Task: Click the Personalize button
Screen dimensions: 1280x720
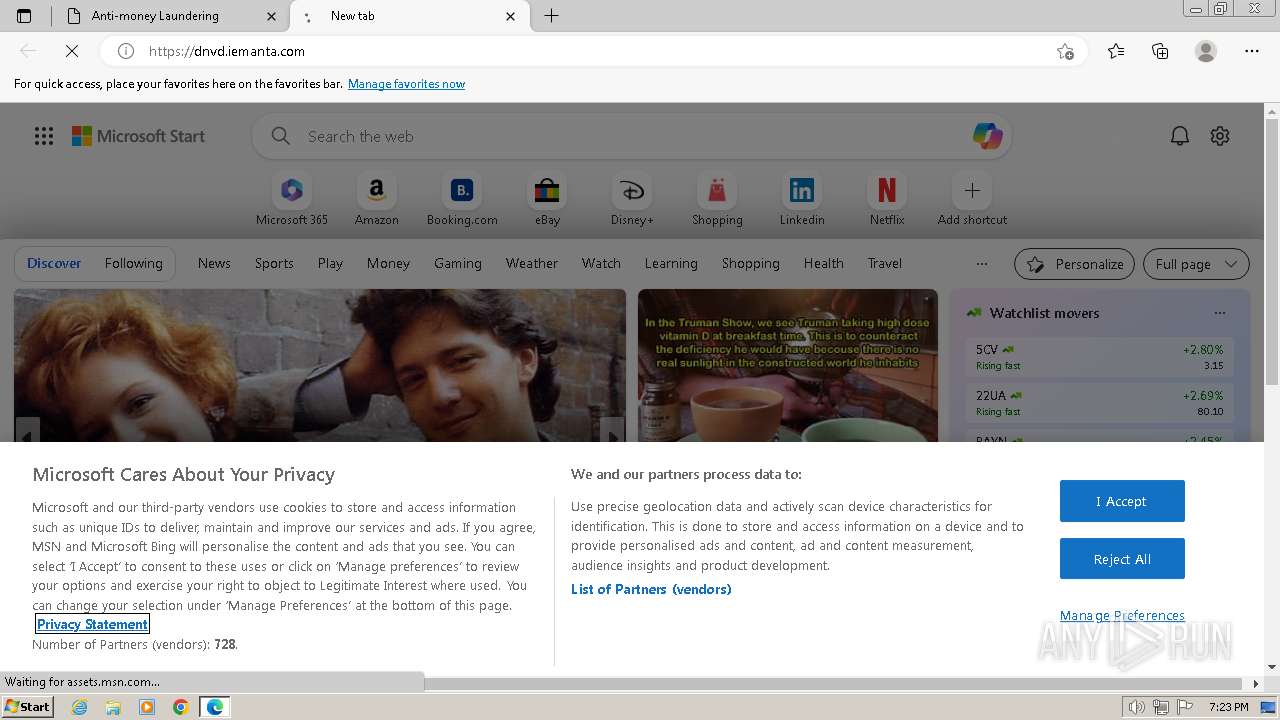Action: [1074, 264]
